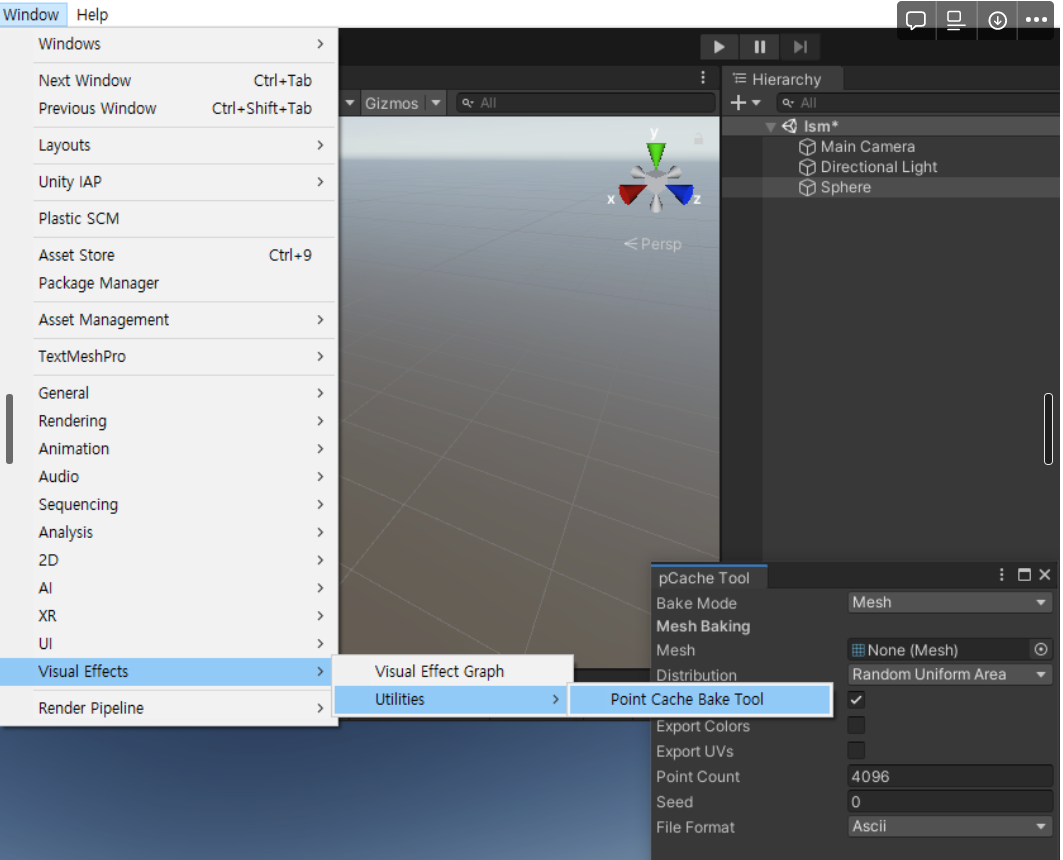Open the Hierarchy create dropdown arrow

(756, 103)
